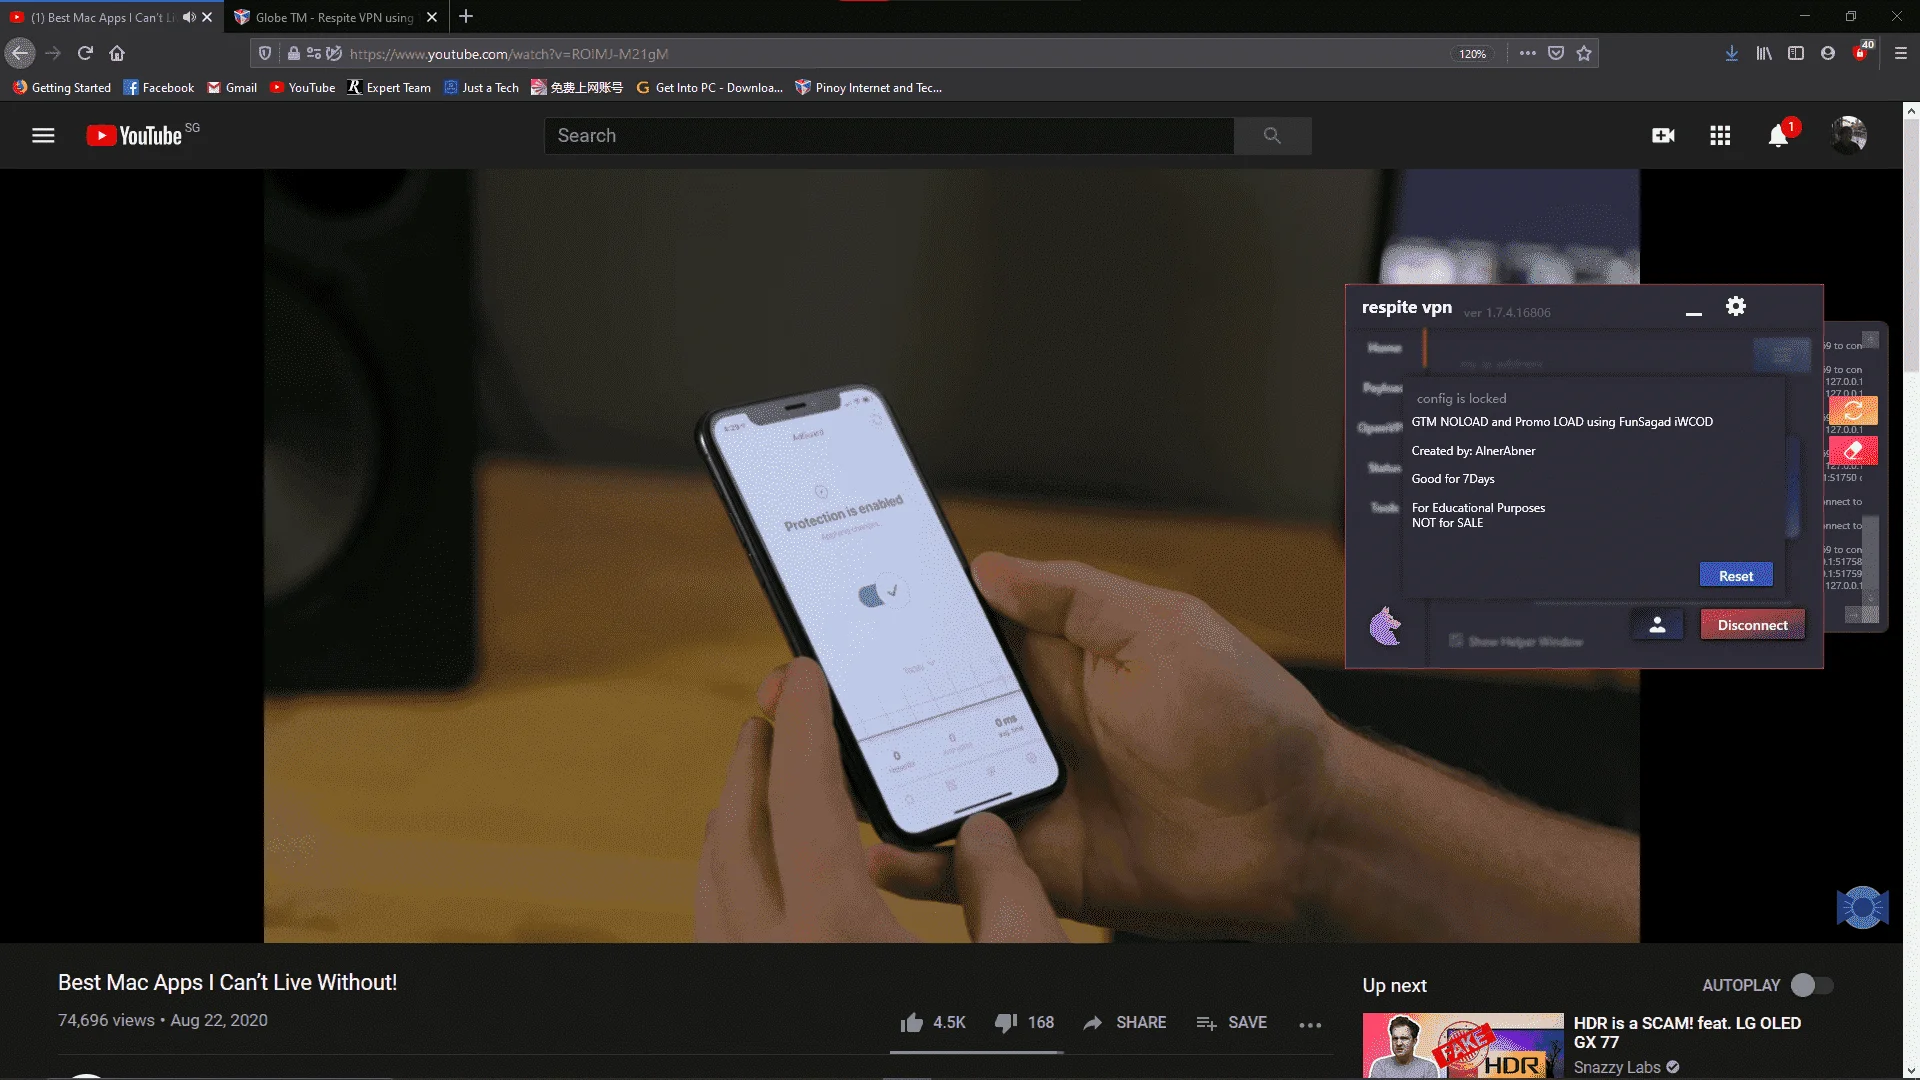Click the YouTube search magnifier button

[x=1272, y=136]
